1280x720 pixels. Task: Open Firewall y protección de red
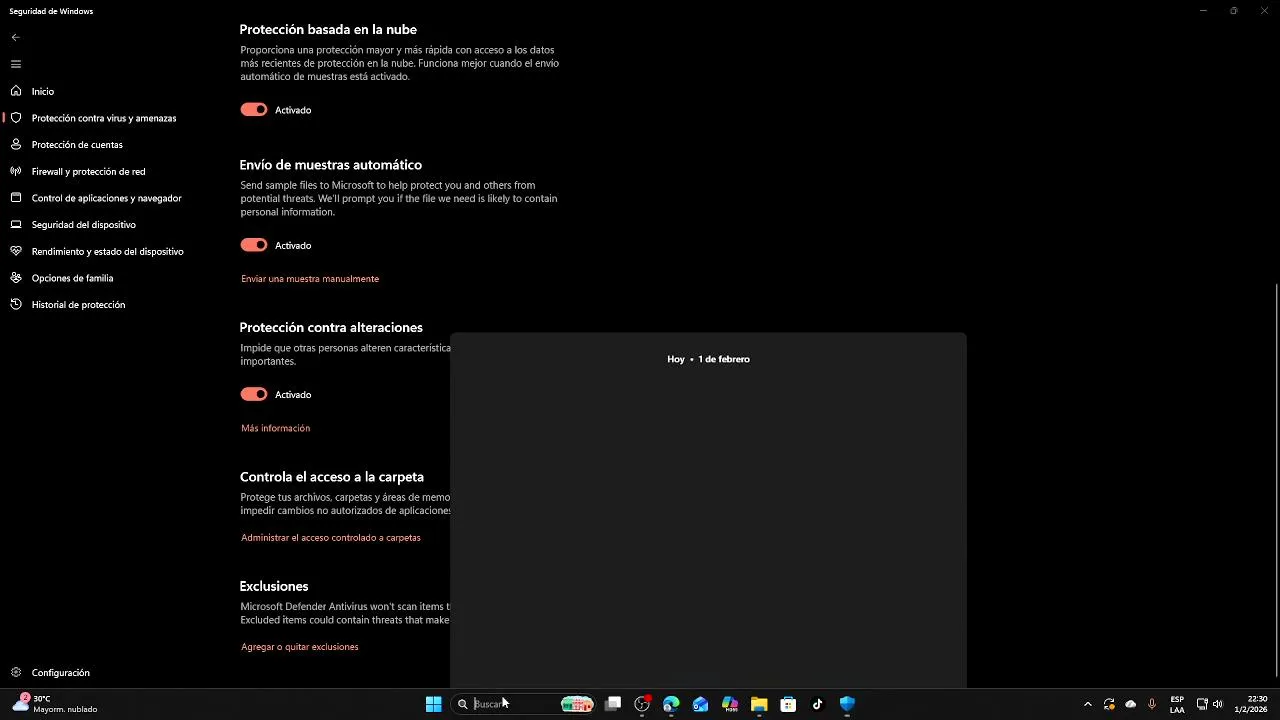coord(88,171)
